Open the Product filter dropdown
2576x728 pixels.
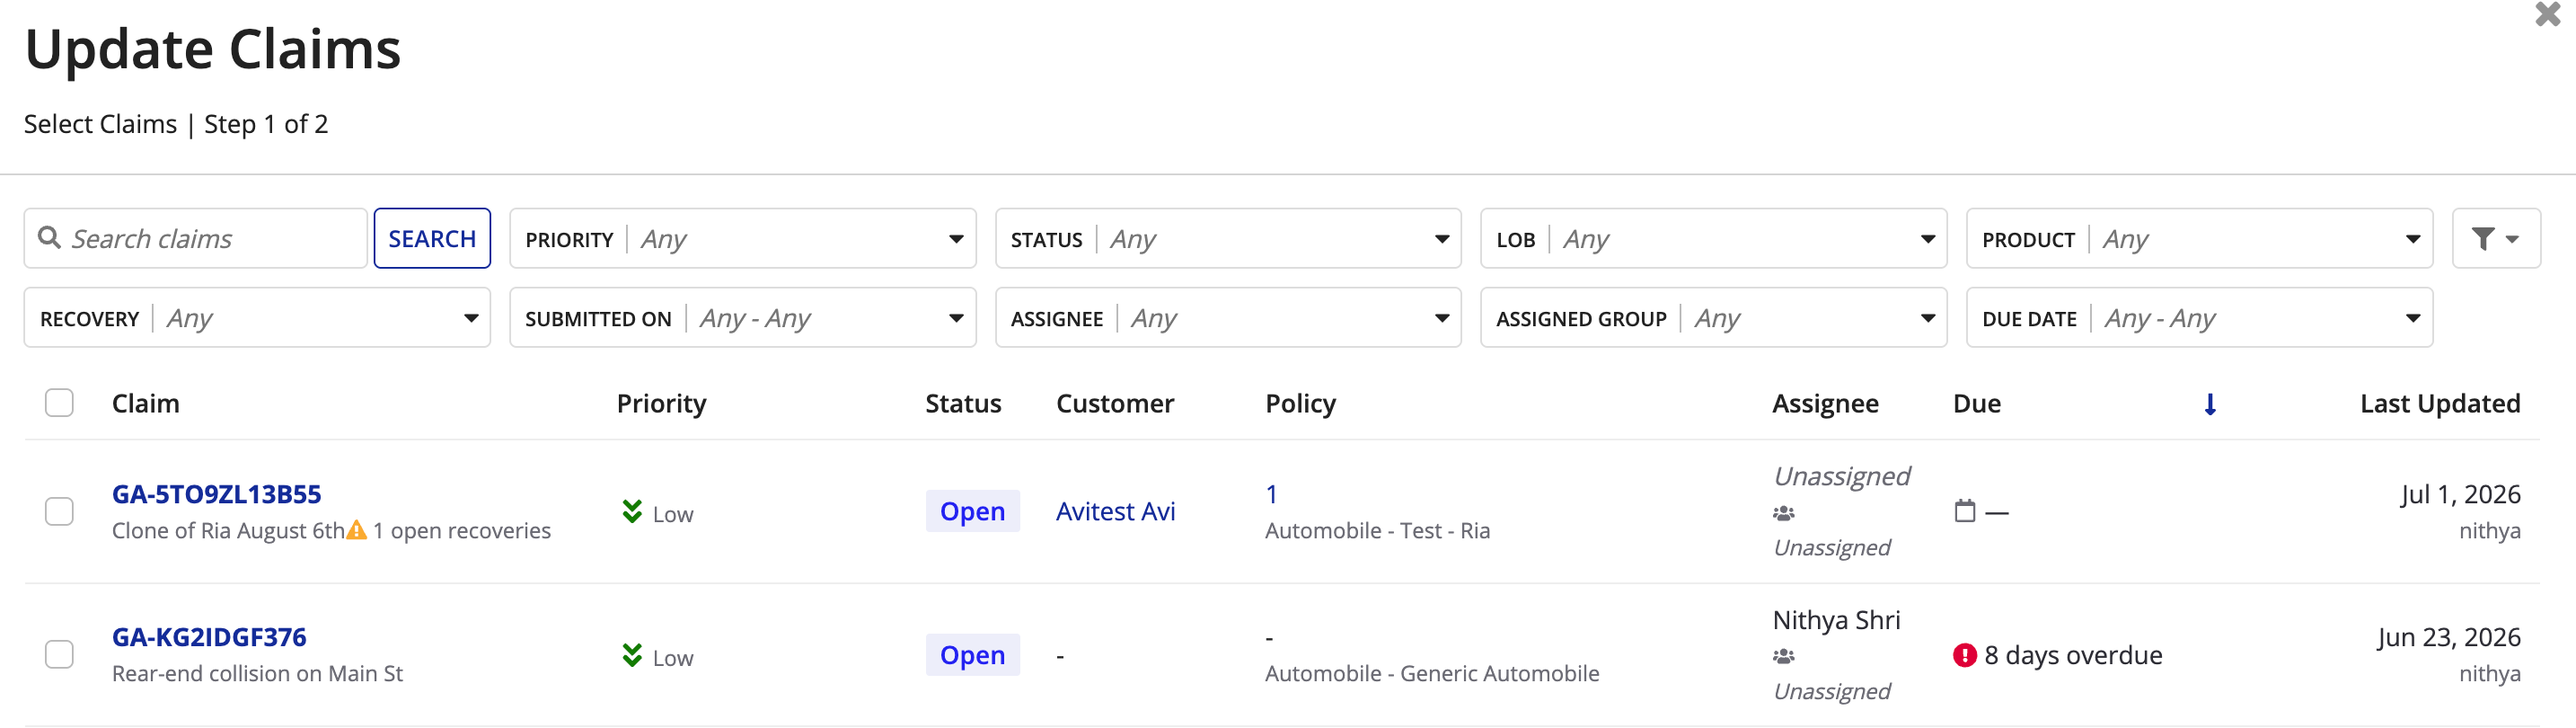point(2199,238)
